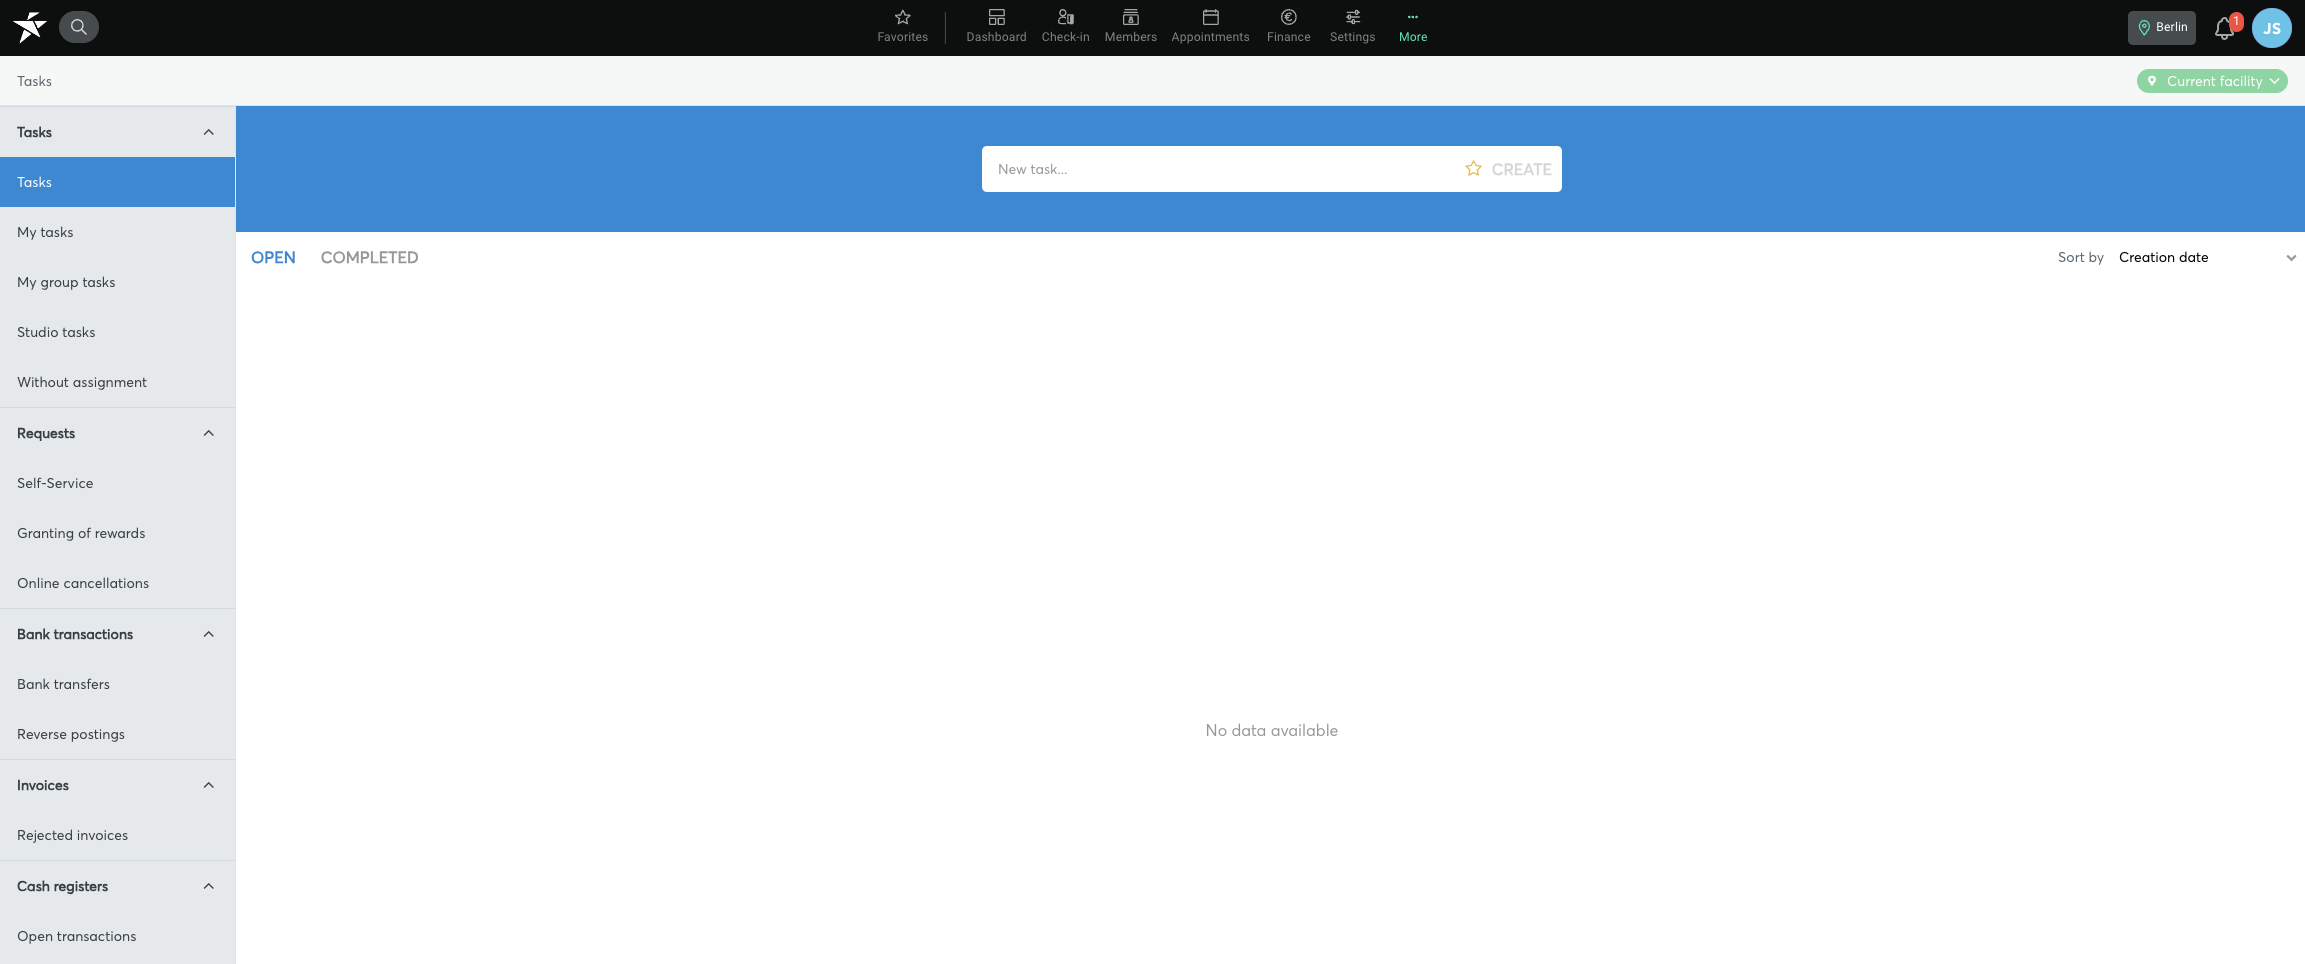Open Granting of rewards

[117, 533]
